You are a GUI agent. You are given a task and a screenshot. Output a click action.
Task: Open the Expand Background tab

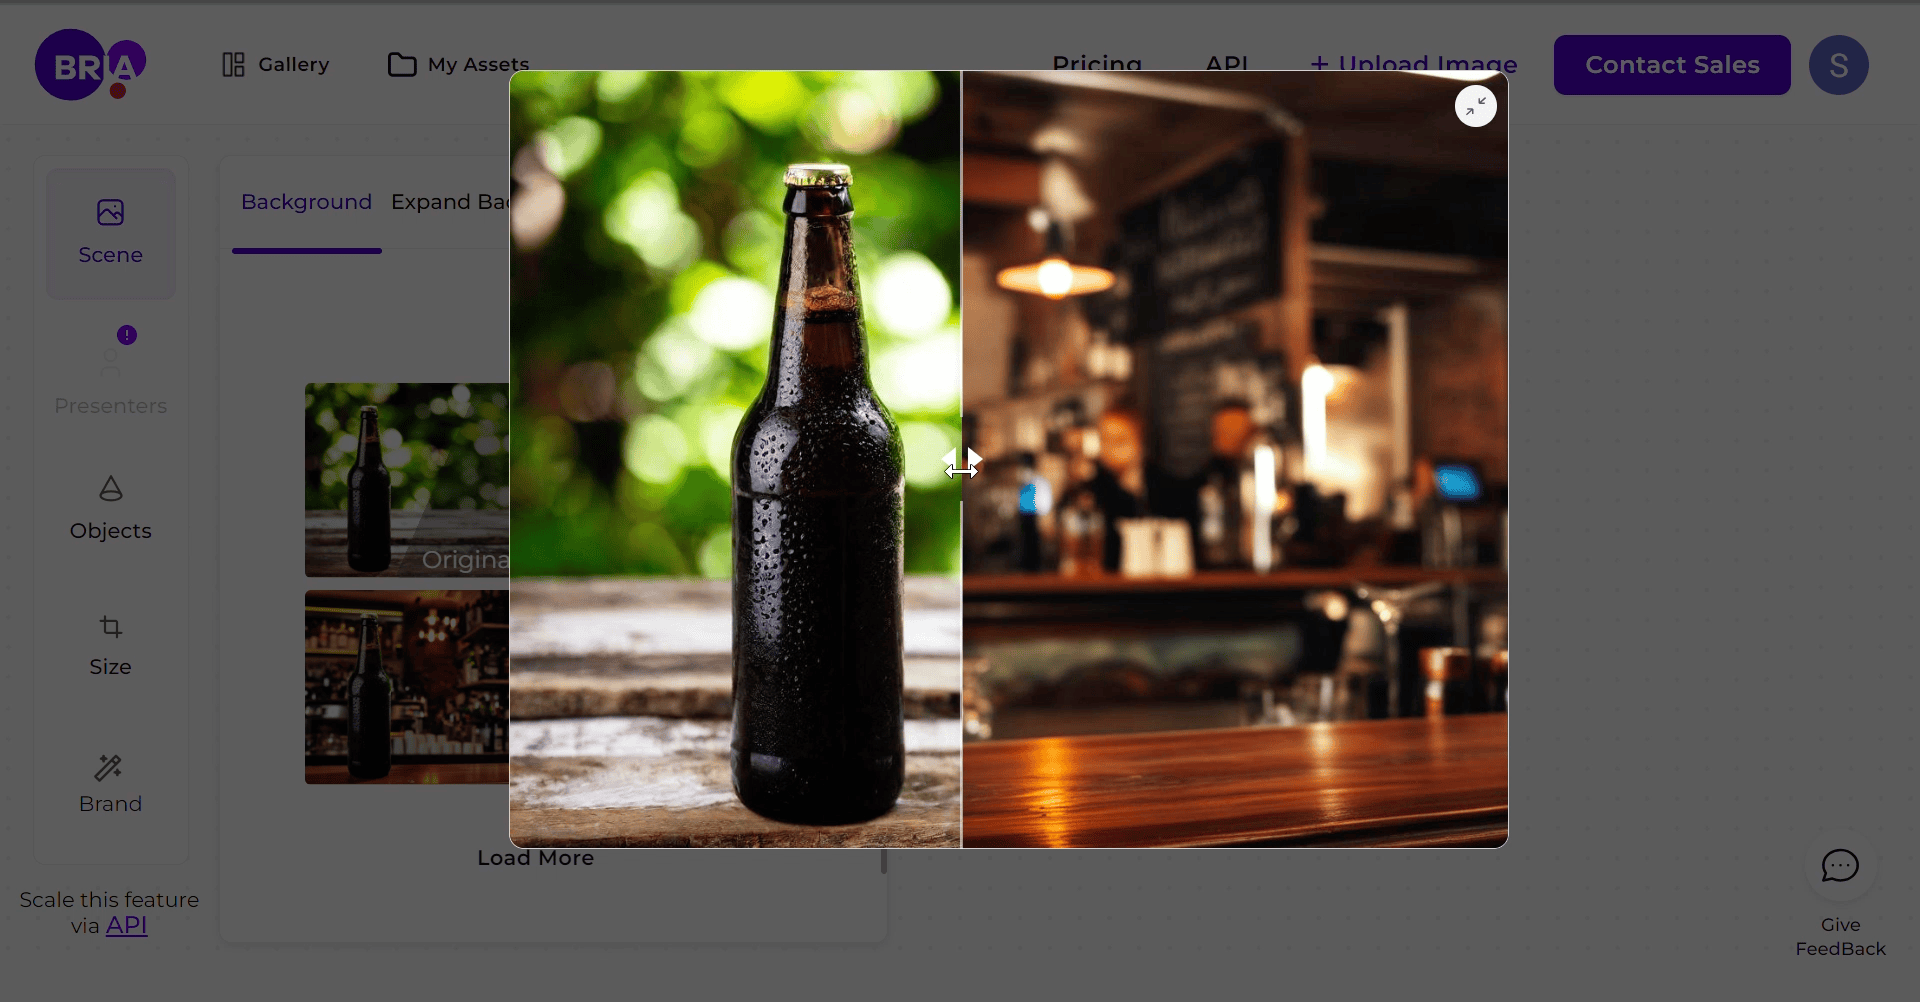450,202
